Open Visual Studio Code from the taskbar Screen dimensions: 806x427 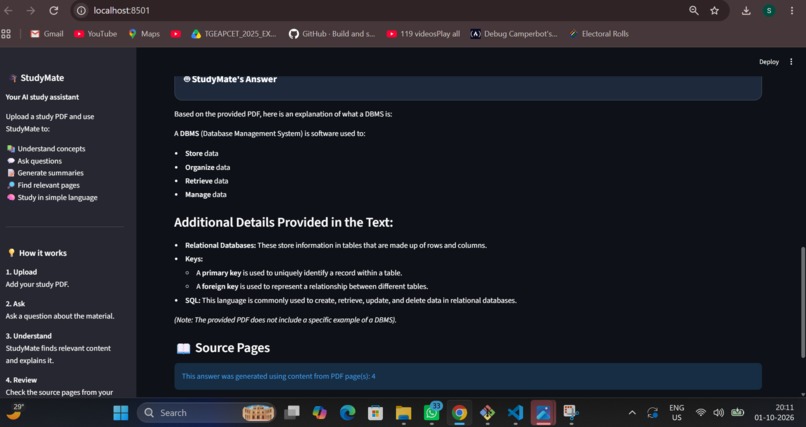pyautogui.click(x=515, y=413)
